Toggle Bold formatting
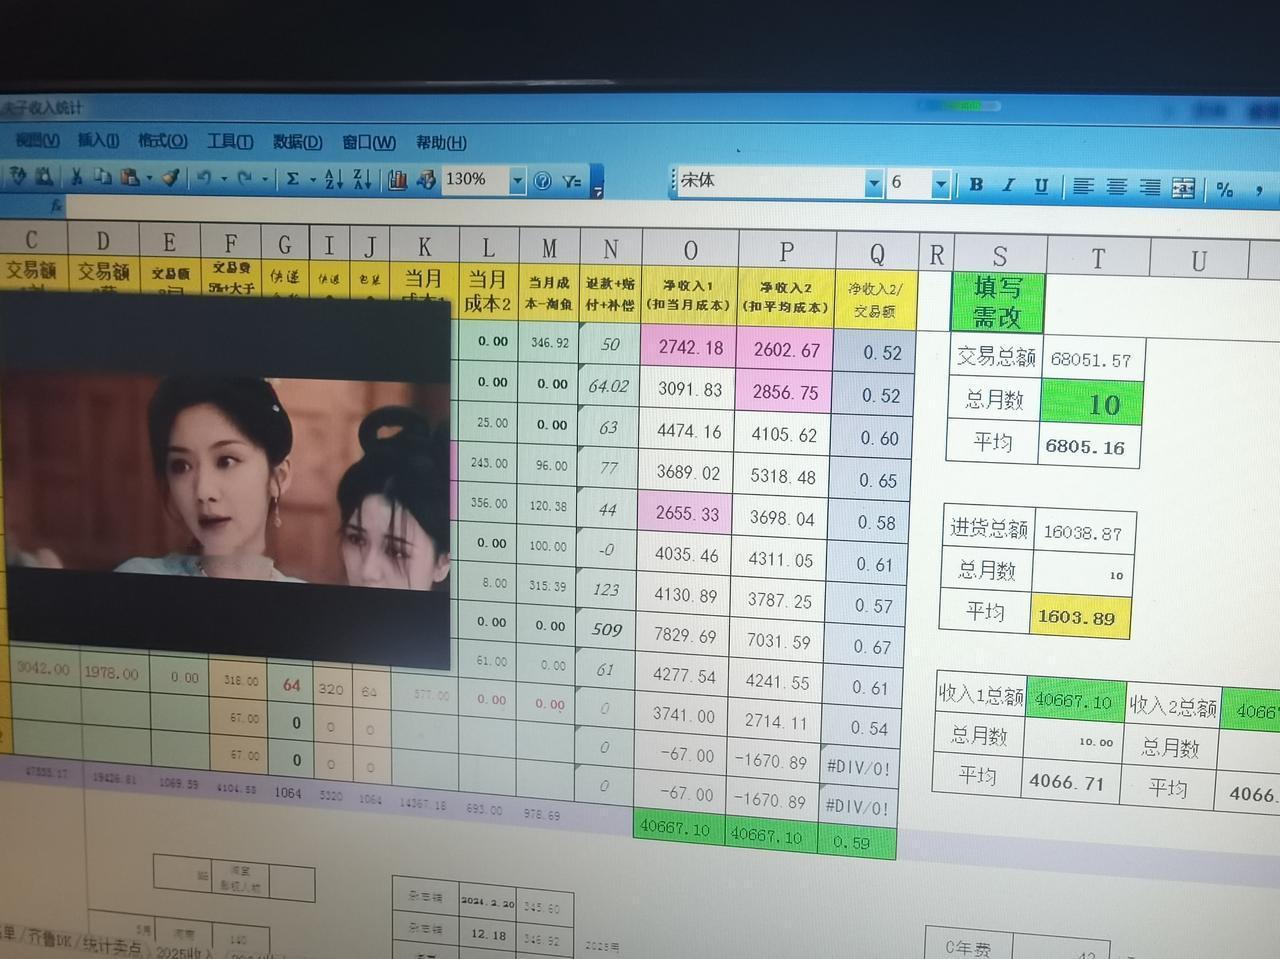This screenshot has width=1280, height=959. coord(976,184)
